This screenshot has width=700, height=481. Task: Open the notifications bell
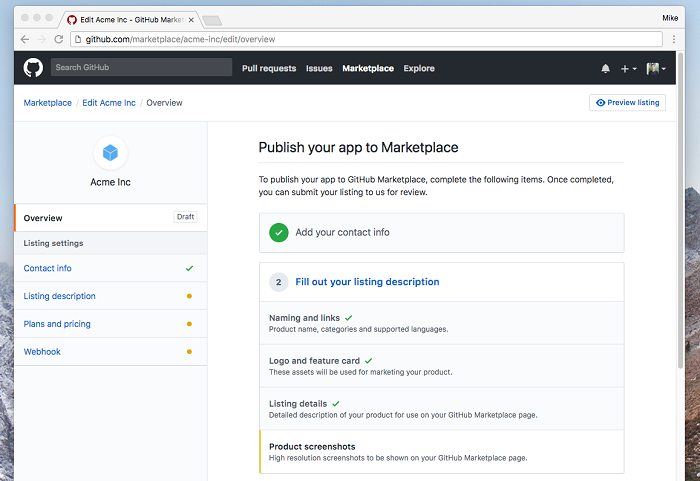click(605, 68)
